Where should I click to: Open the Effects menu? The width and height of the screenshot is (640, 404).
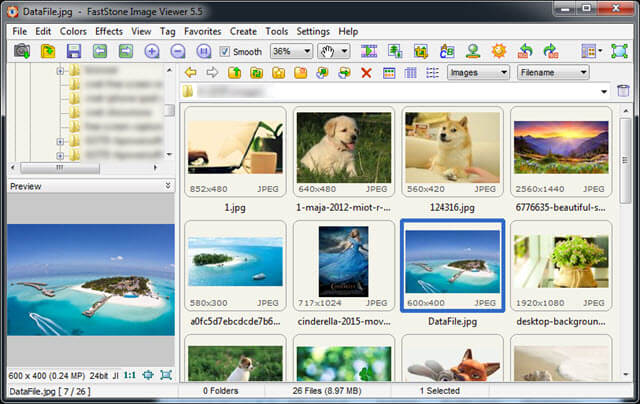coord(109,31)
